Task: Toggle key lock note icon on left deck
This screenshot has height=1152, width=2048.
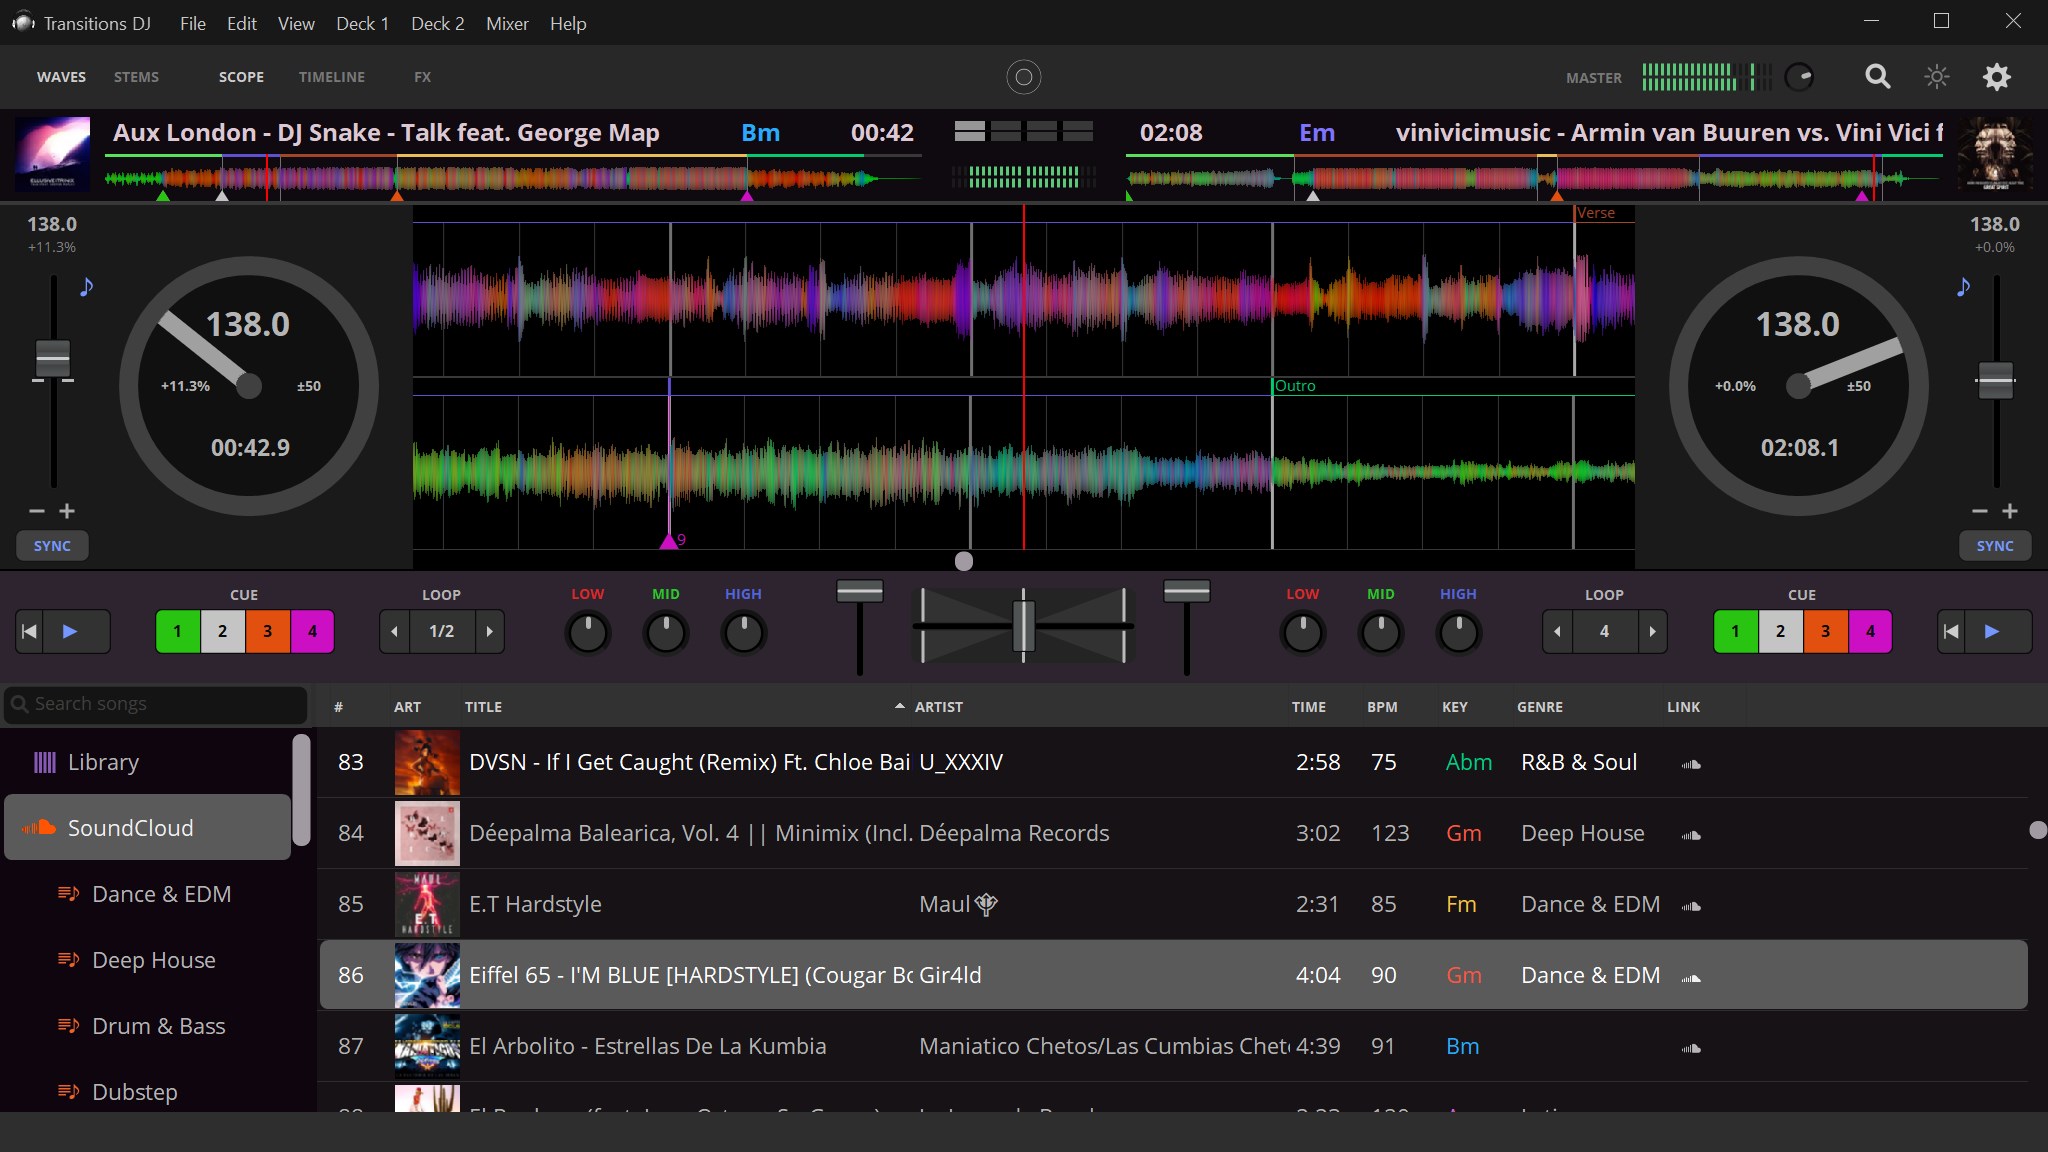Action: click(87, 287)
